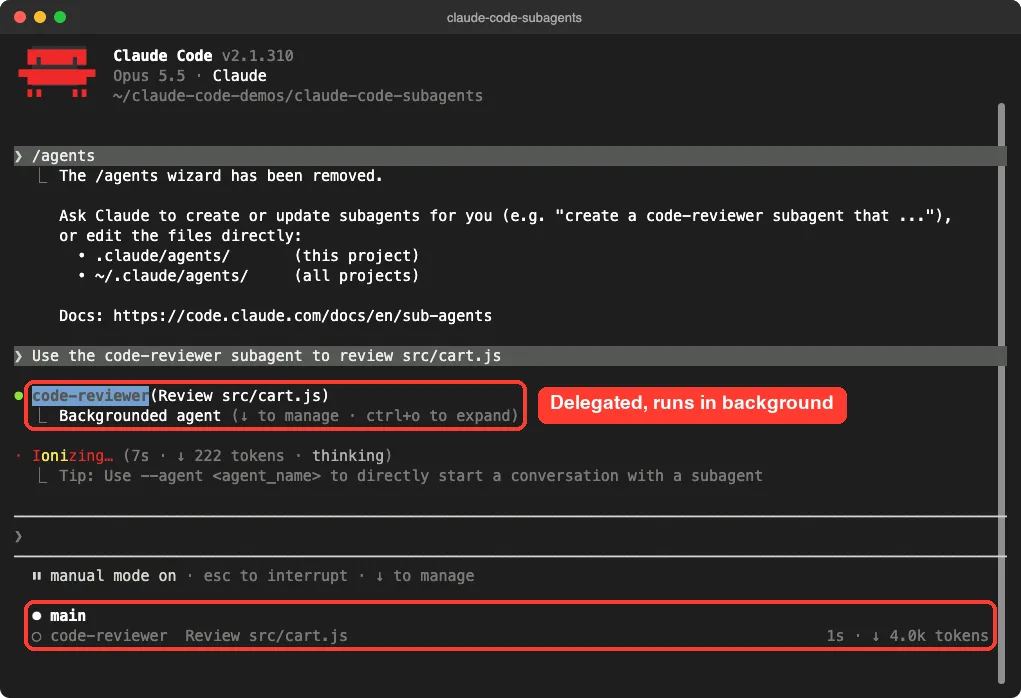
Task: Maximize the window with the green button
Action: [x=60, y=17]
